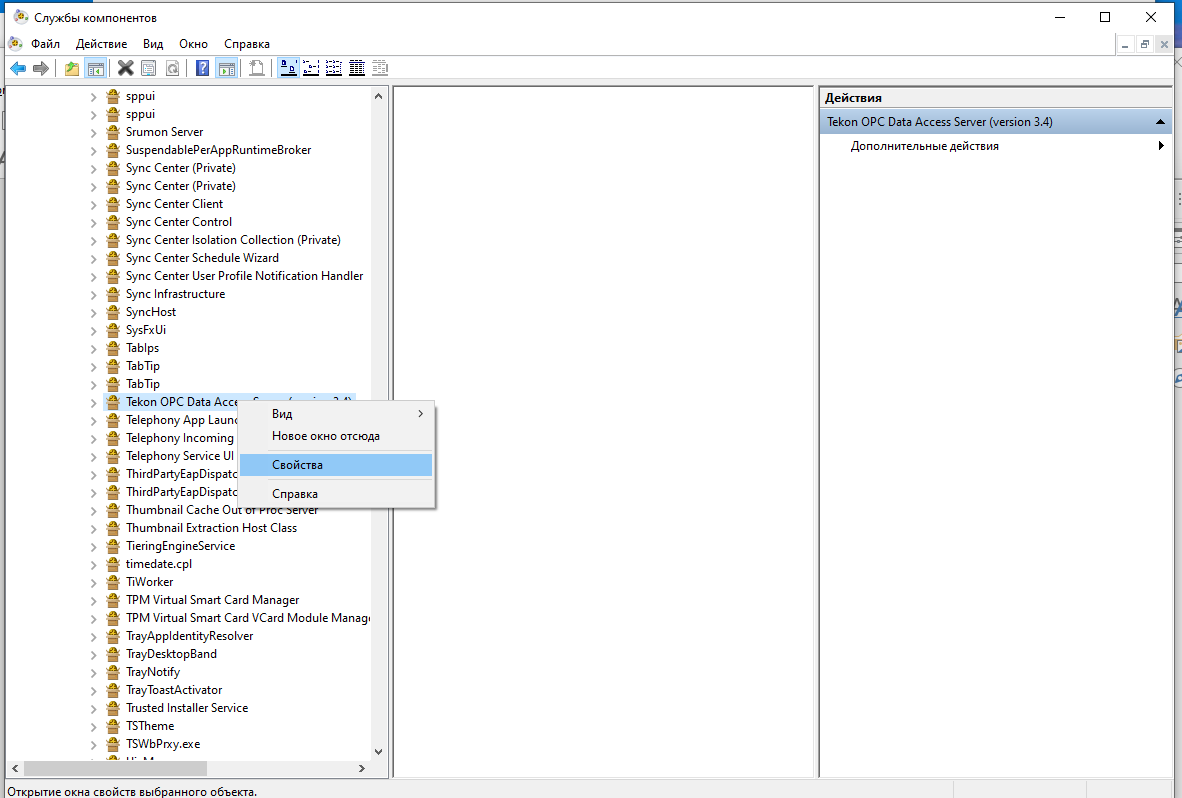Expand the Srumon Server tree node
The image size is (1182, 798).
pyautogui.click(x=93, y=132)
